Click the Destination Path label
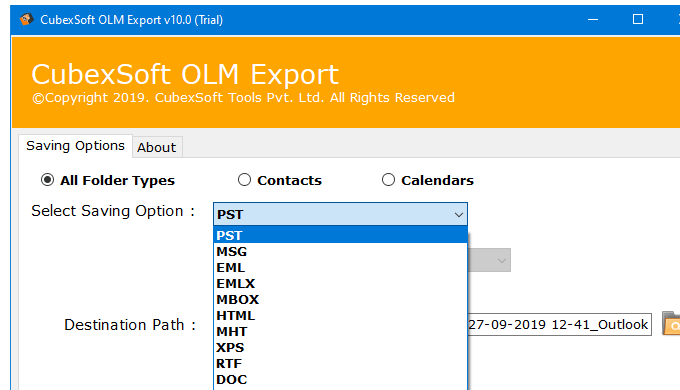The image size is (680, 390). pos(130,324)
